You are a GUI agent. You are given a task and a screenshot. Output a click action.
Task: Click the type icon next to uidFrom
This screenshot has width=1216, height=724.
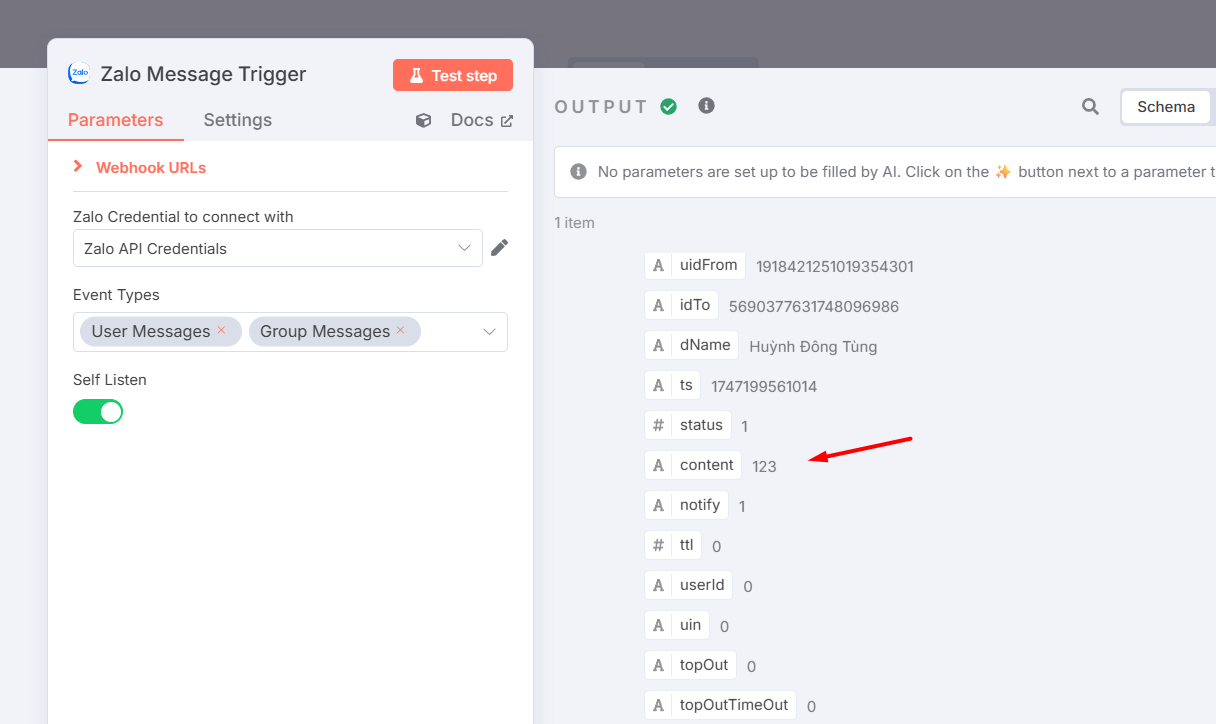tap(658, 265)
